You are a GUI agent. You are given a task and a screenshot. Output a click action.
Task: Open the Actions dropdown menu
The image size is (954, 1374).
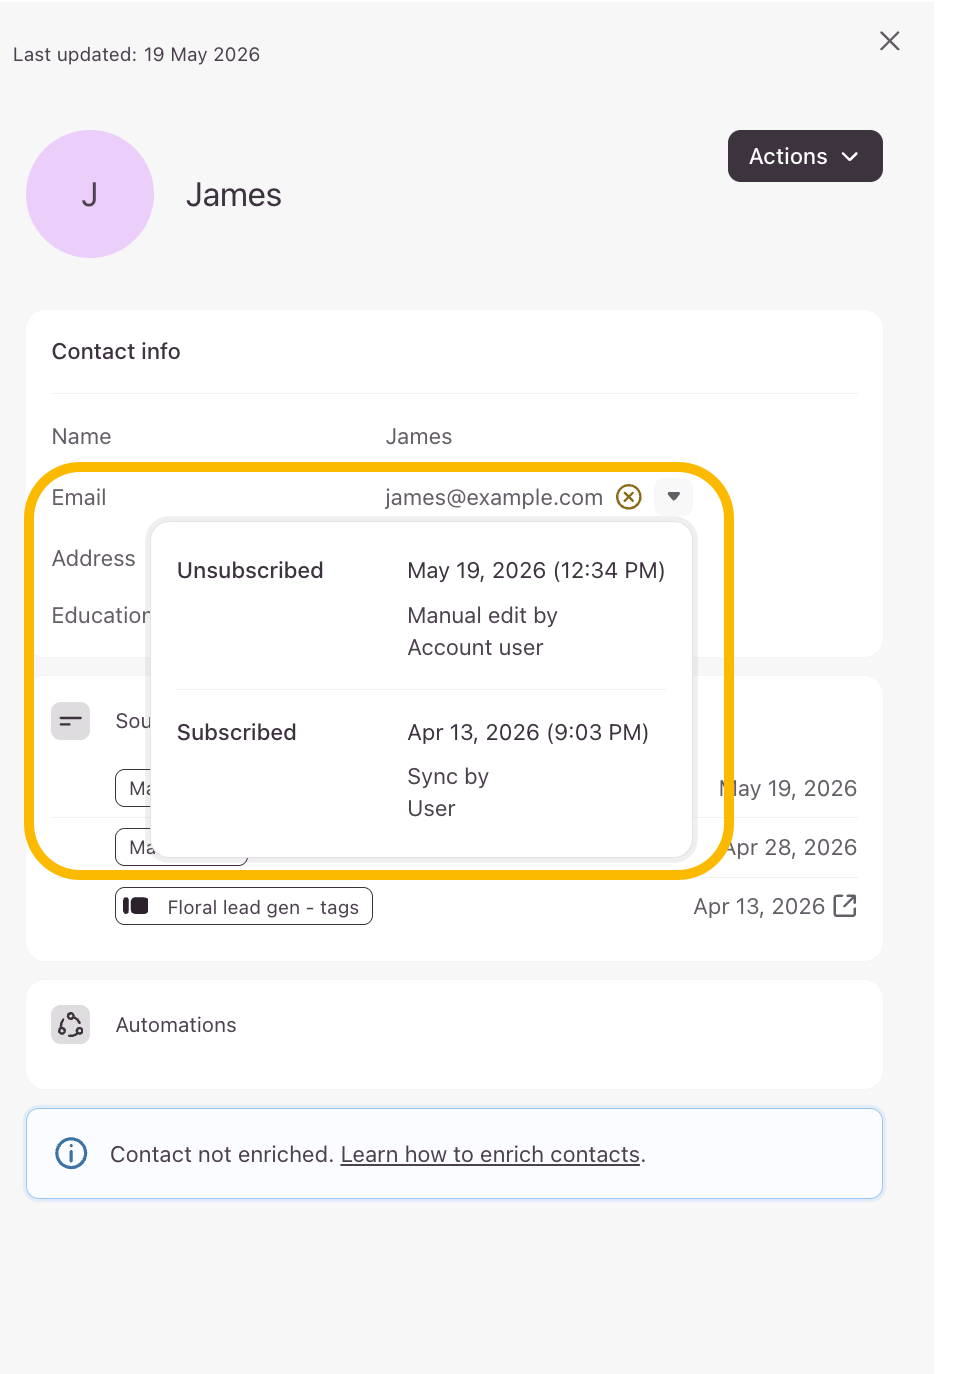point(805,156)
